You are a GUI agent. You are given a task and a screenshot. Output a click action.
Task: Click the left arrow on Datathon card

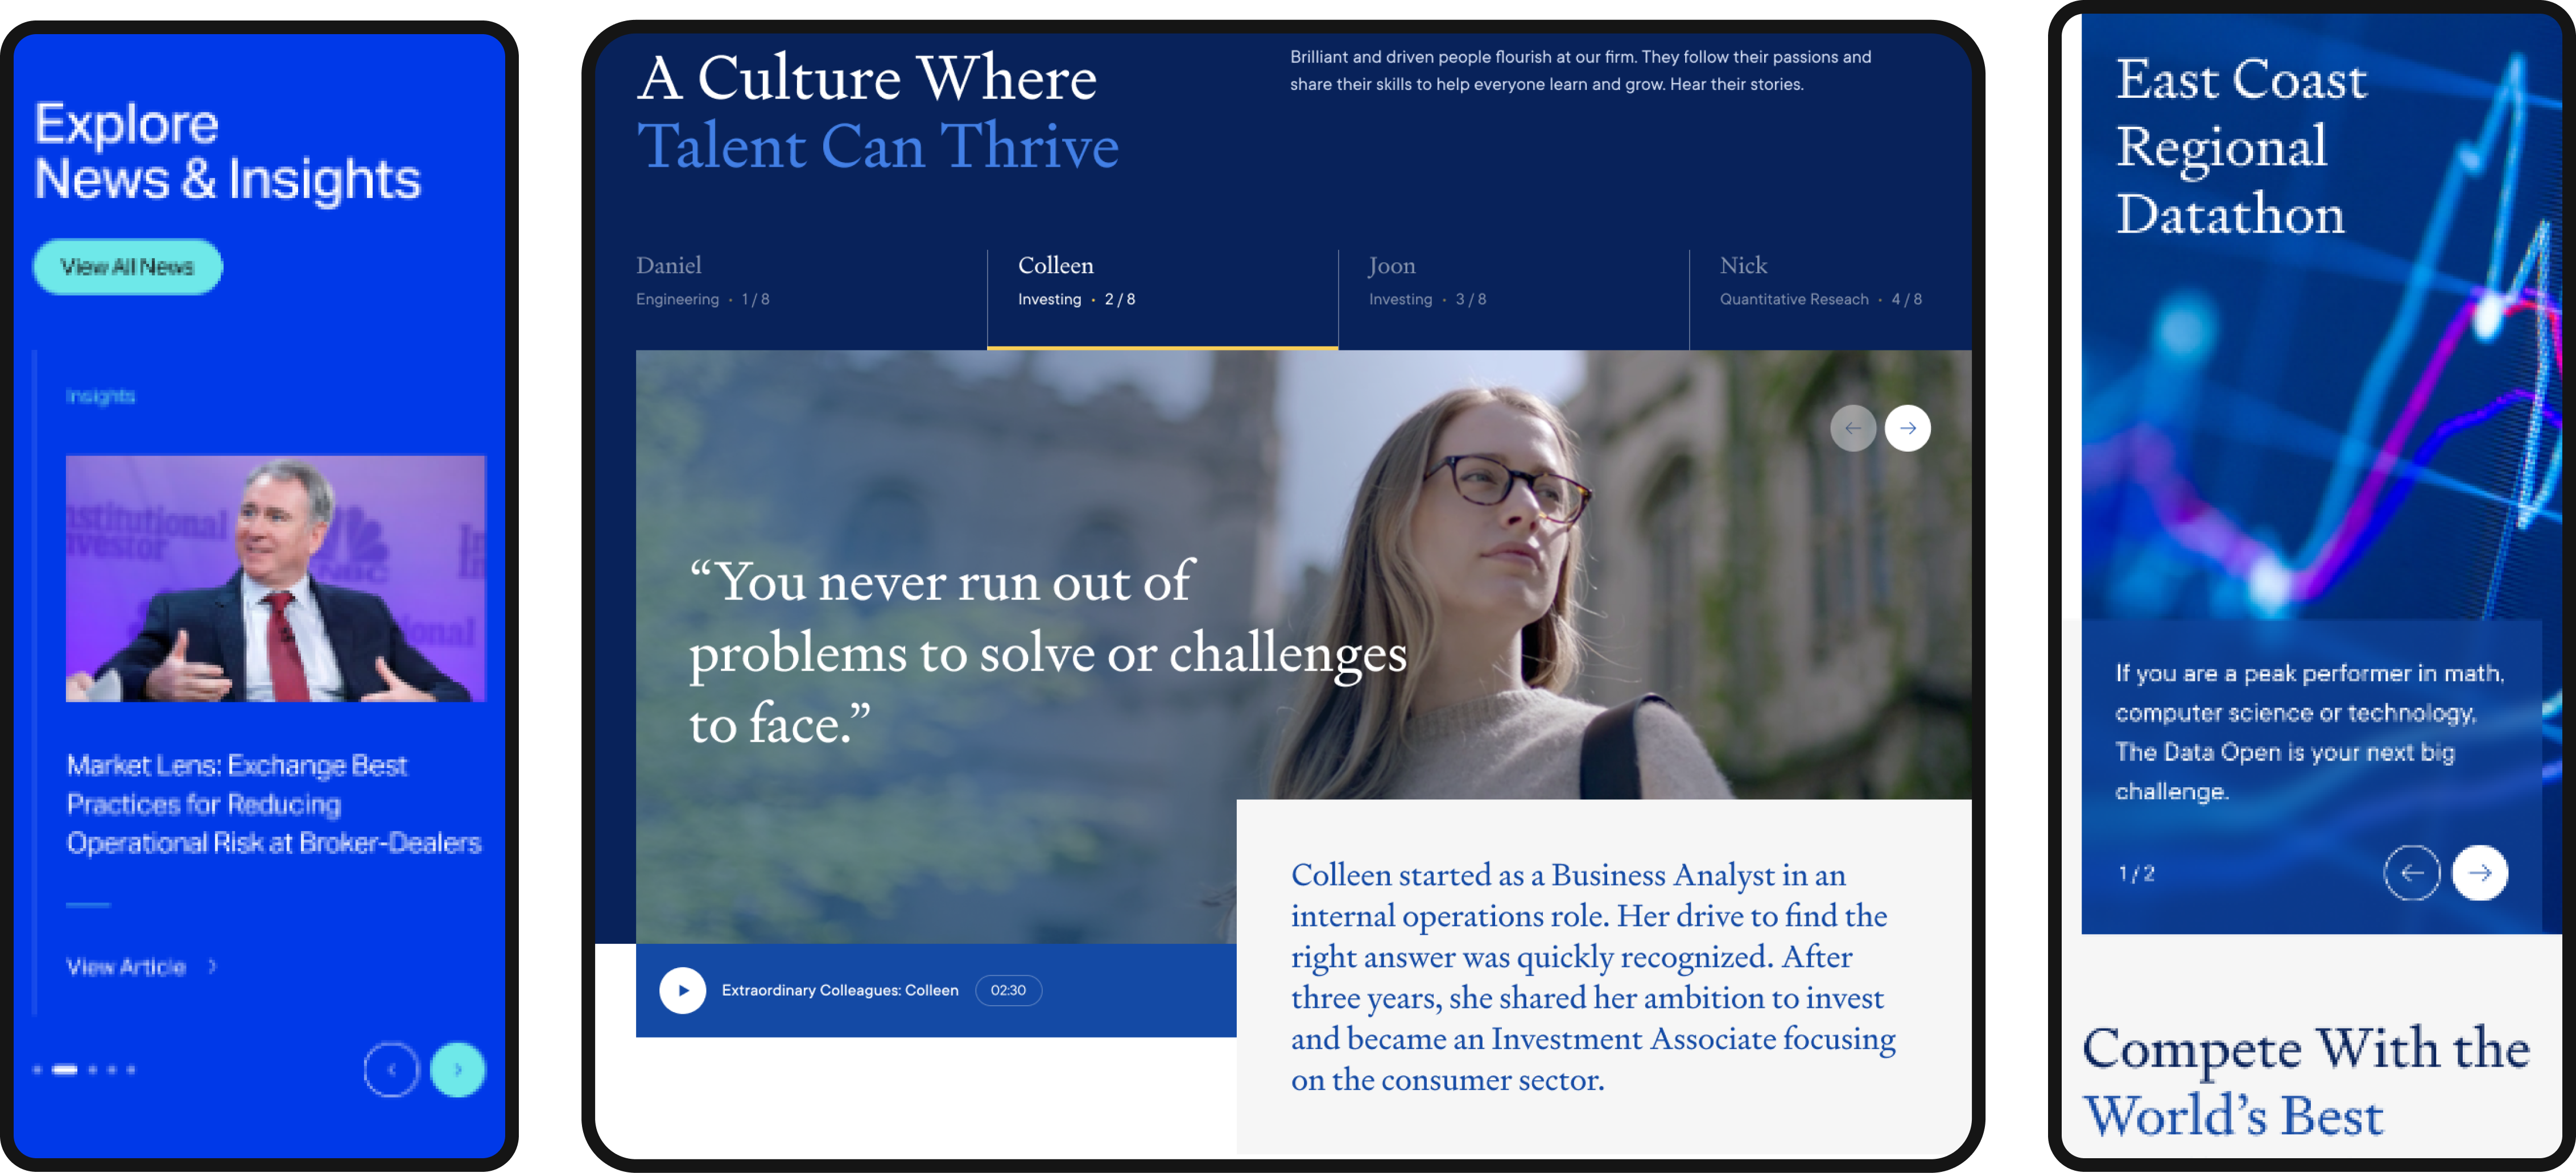point(2412,873)
